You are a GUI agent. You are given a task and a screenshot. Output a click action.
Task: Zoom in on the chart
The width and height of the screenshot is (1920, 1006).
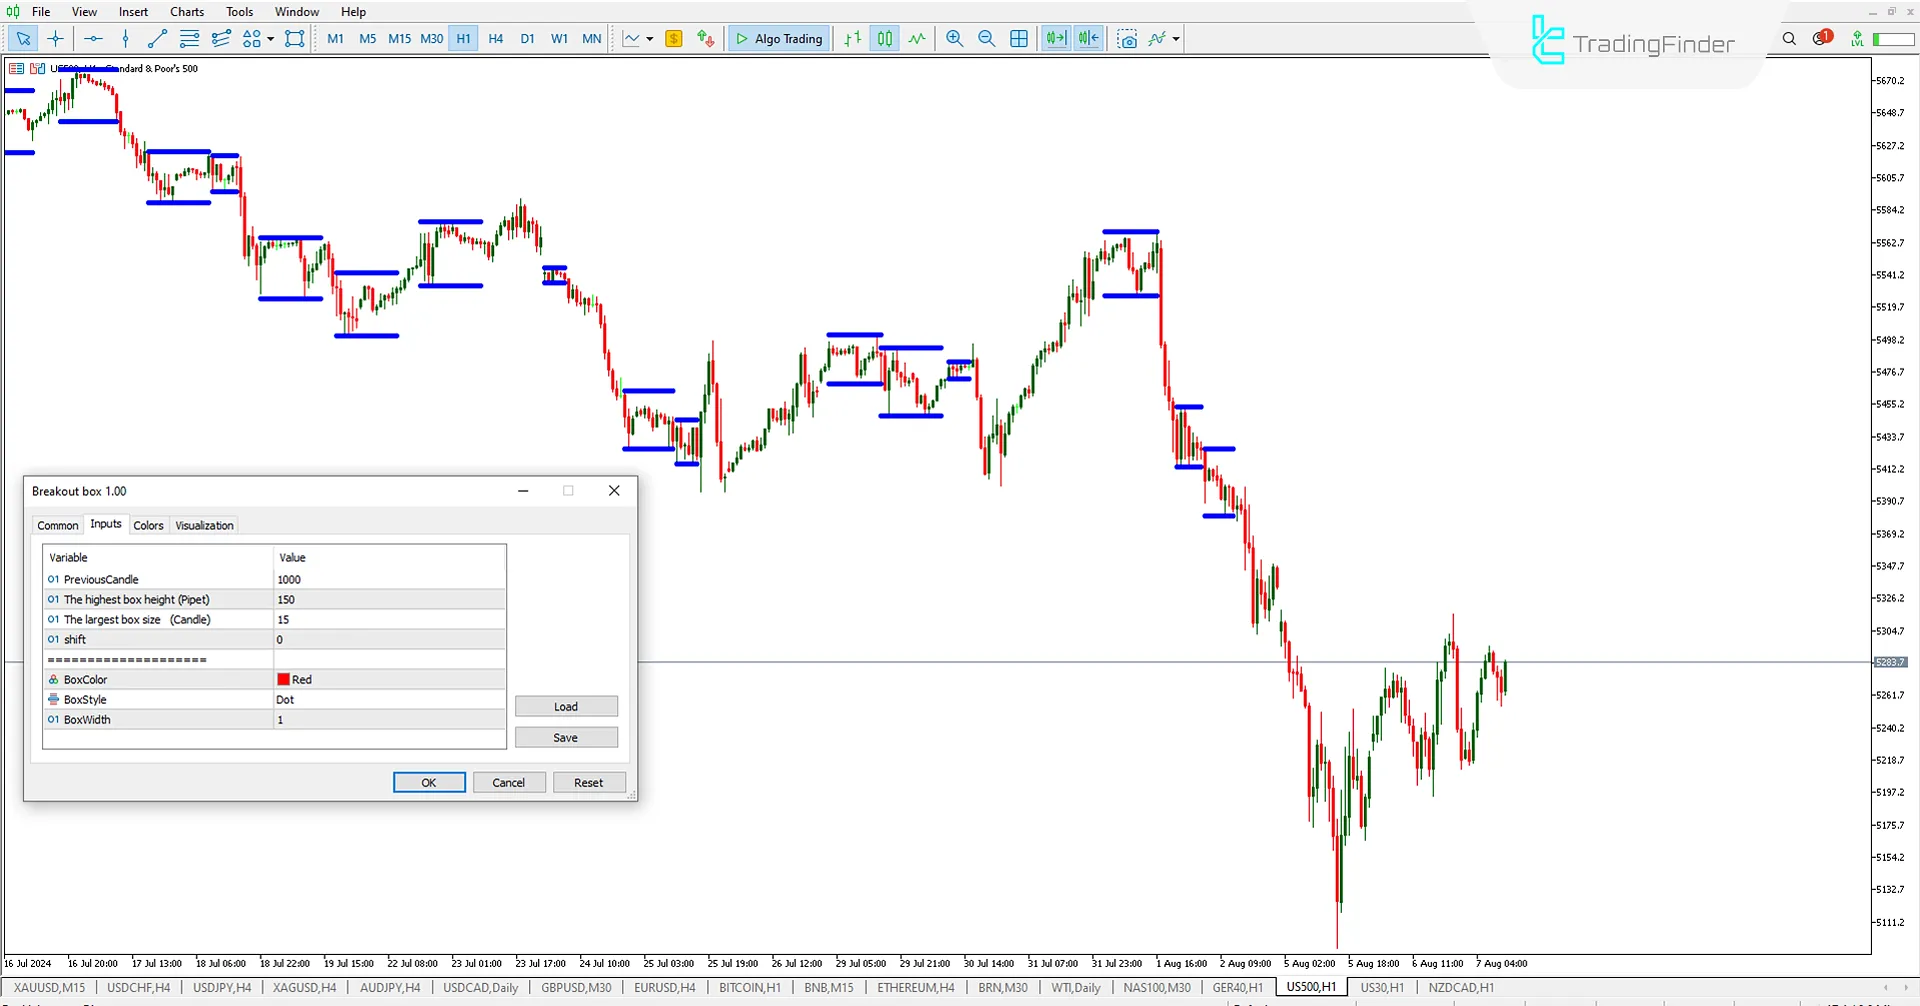click(x=954, y=39)
